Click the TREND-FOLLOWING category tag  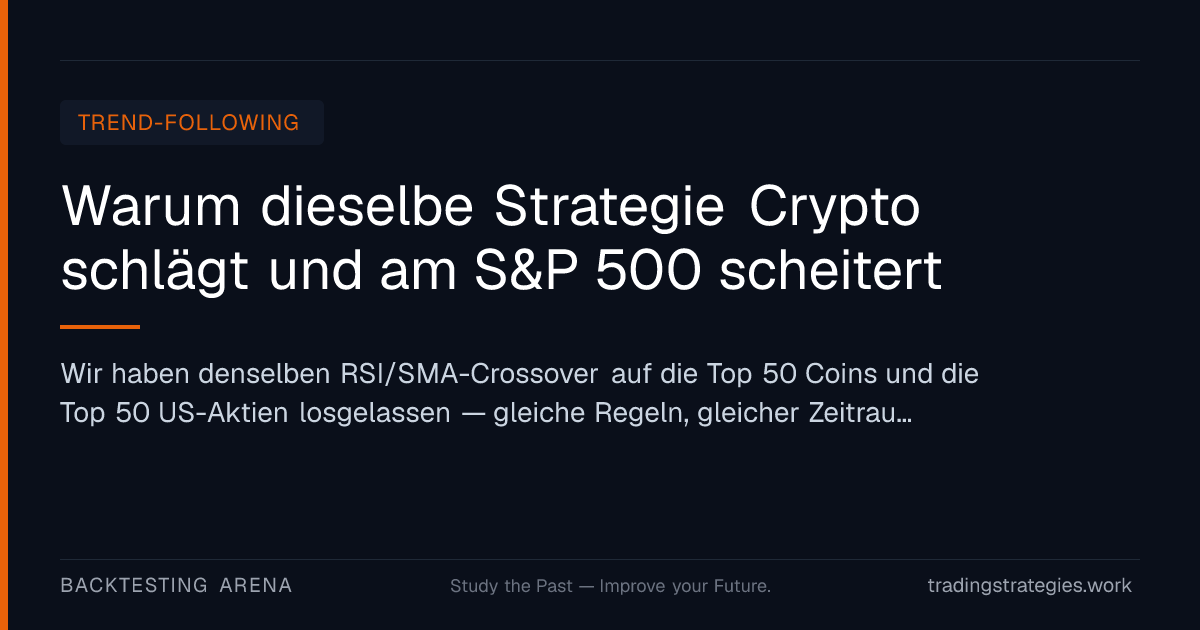(x=191, y=122)
